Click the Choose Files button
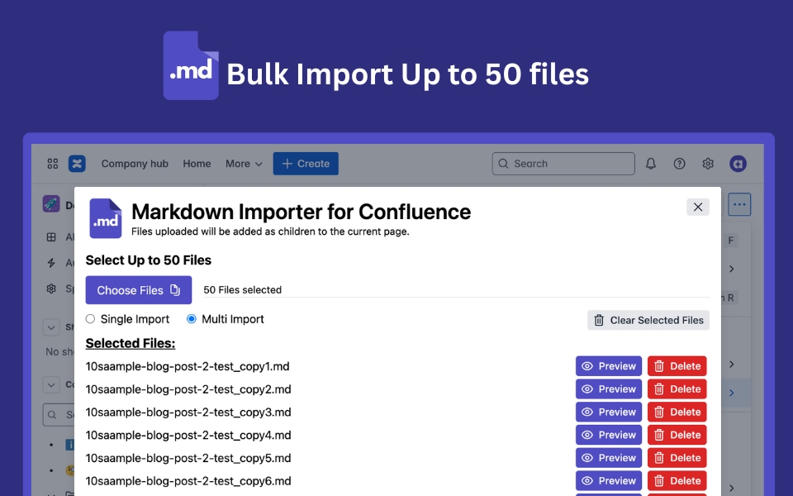 point(139,290)
